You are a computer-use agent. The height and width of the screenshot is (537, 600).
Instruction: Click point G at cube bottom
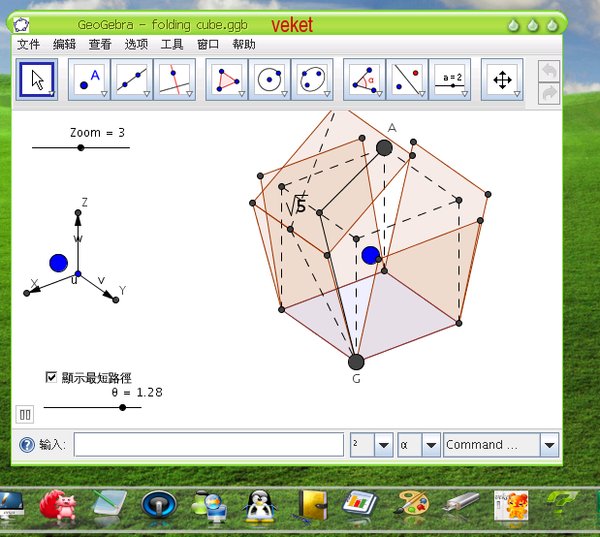pos(356,362)
